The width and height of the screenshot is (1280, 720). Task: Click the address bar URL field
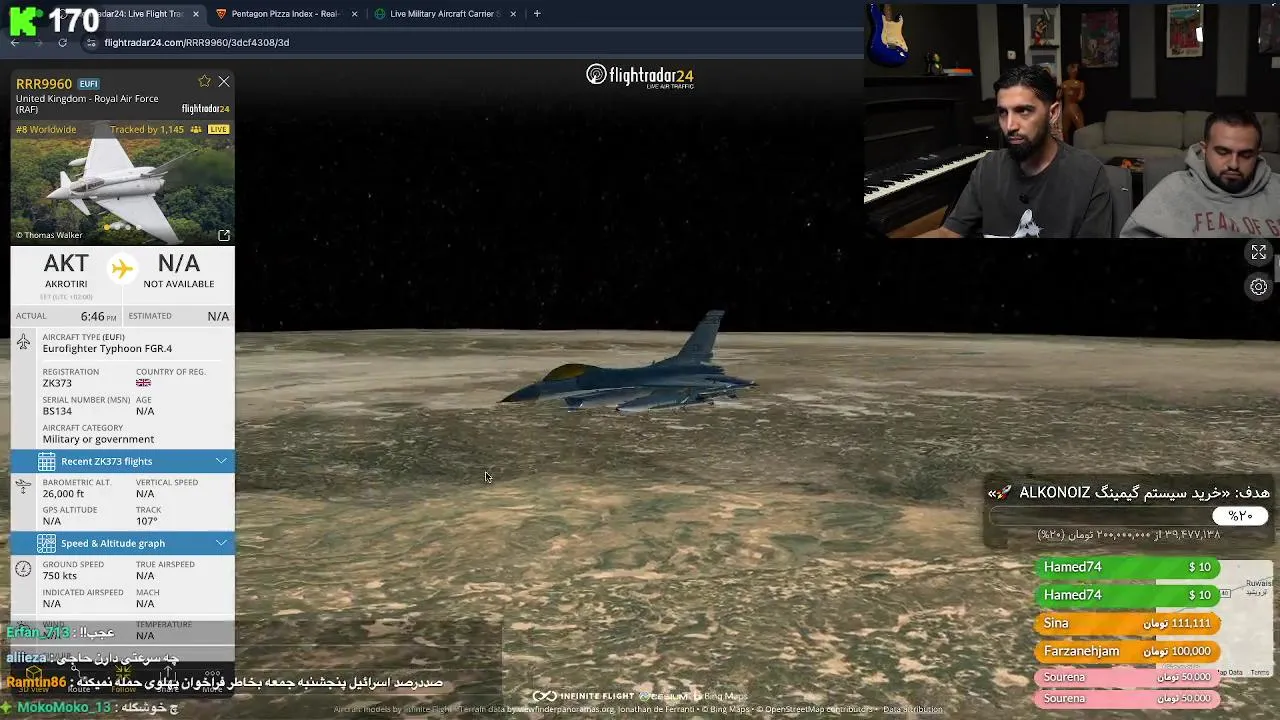pyautogui.click(x=470, y=43)
